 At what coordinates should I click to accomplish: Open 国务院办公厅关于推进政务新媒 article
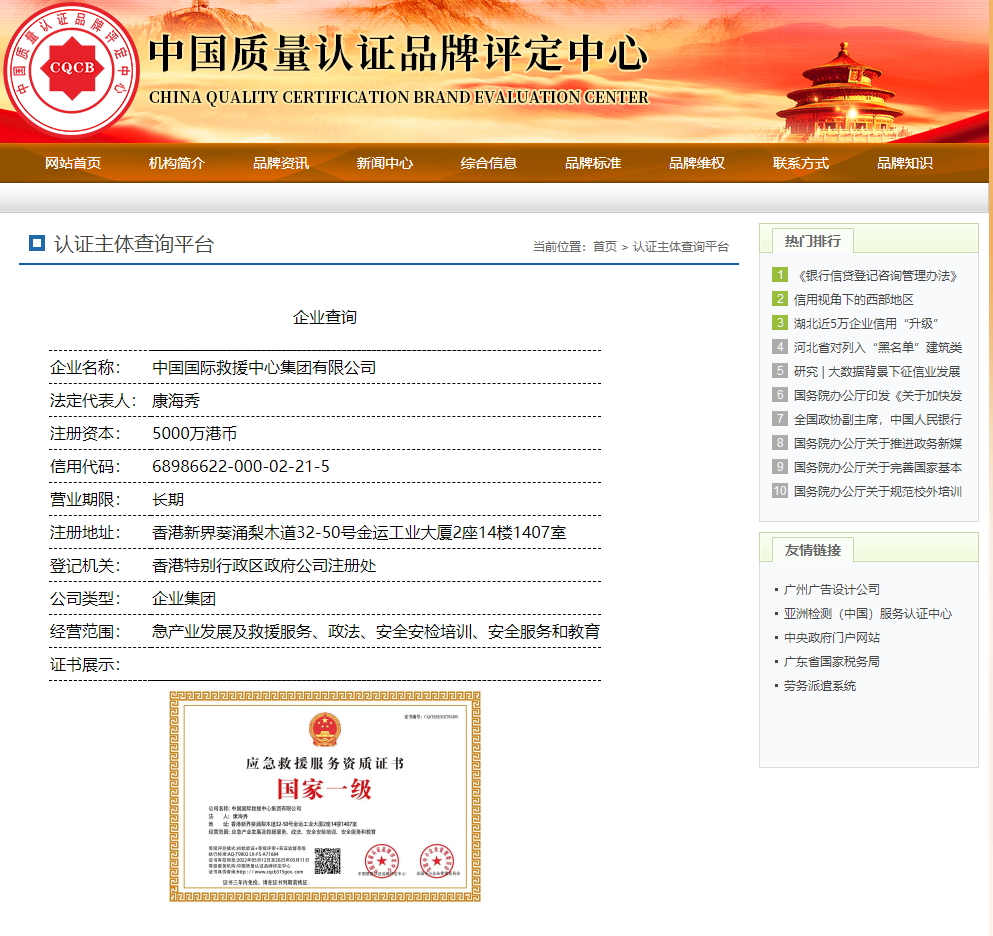click(878, 444)
